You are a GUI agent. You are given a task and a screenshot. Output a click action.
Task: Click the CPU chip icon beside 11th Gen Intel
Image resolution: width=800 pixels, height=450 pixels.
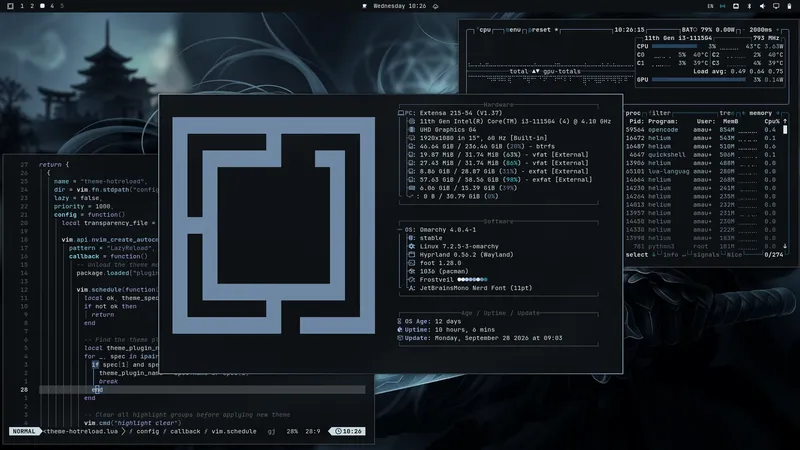tap(412, 121)
